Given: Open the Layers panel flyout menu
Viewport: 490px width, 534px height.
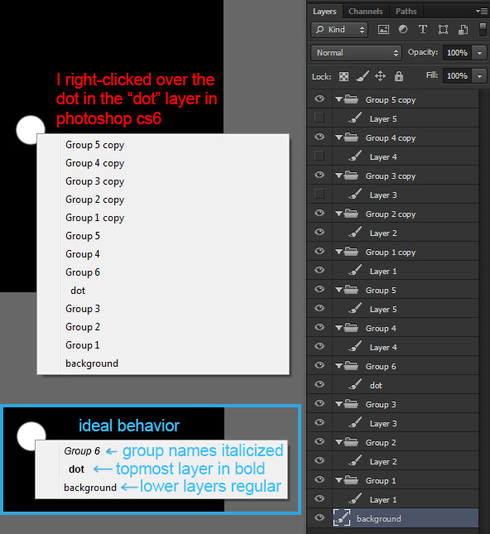Looking at the screenshot, I should (x=482, y=11).
